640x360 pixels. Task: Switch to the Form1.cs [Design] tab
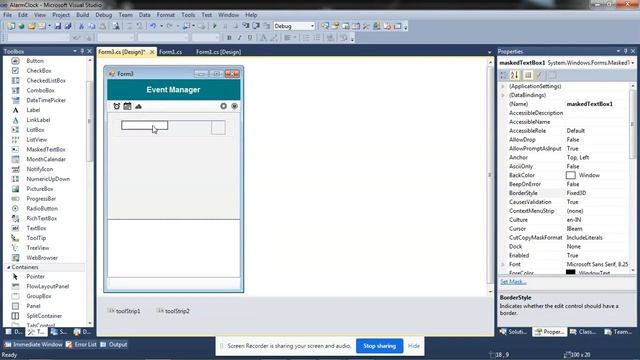218,52
